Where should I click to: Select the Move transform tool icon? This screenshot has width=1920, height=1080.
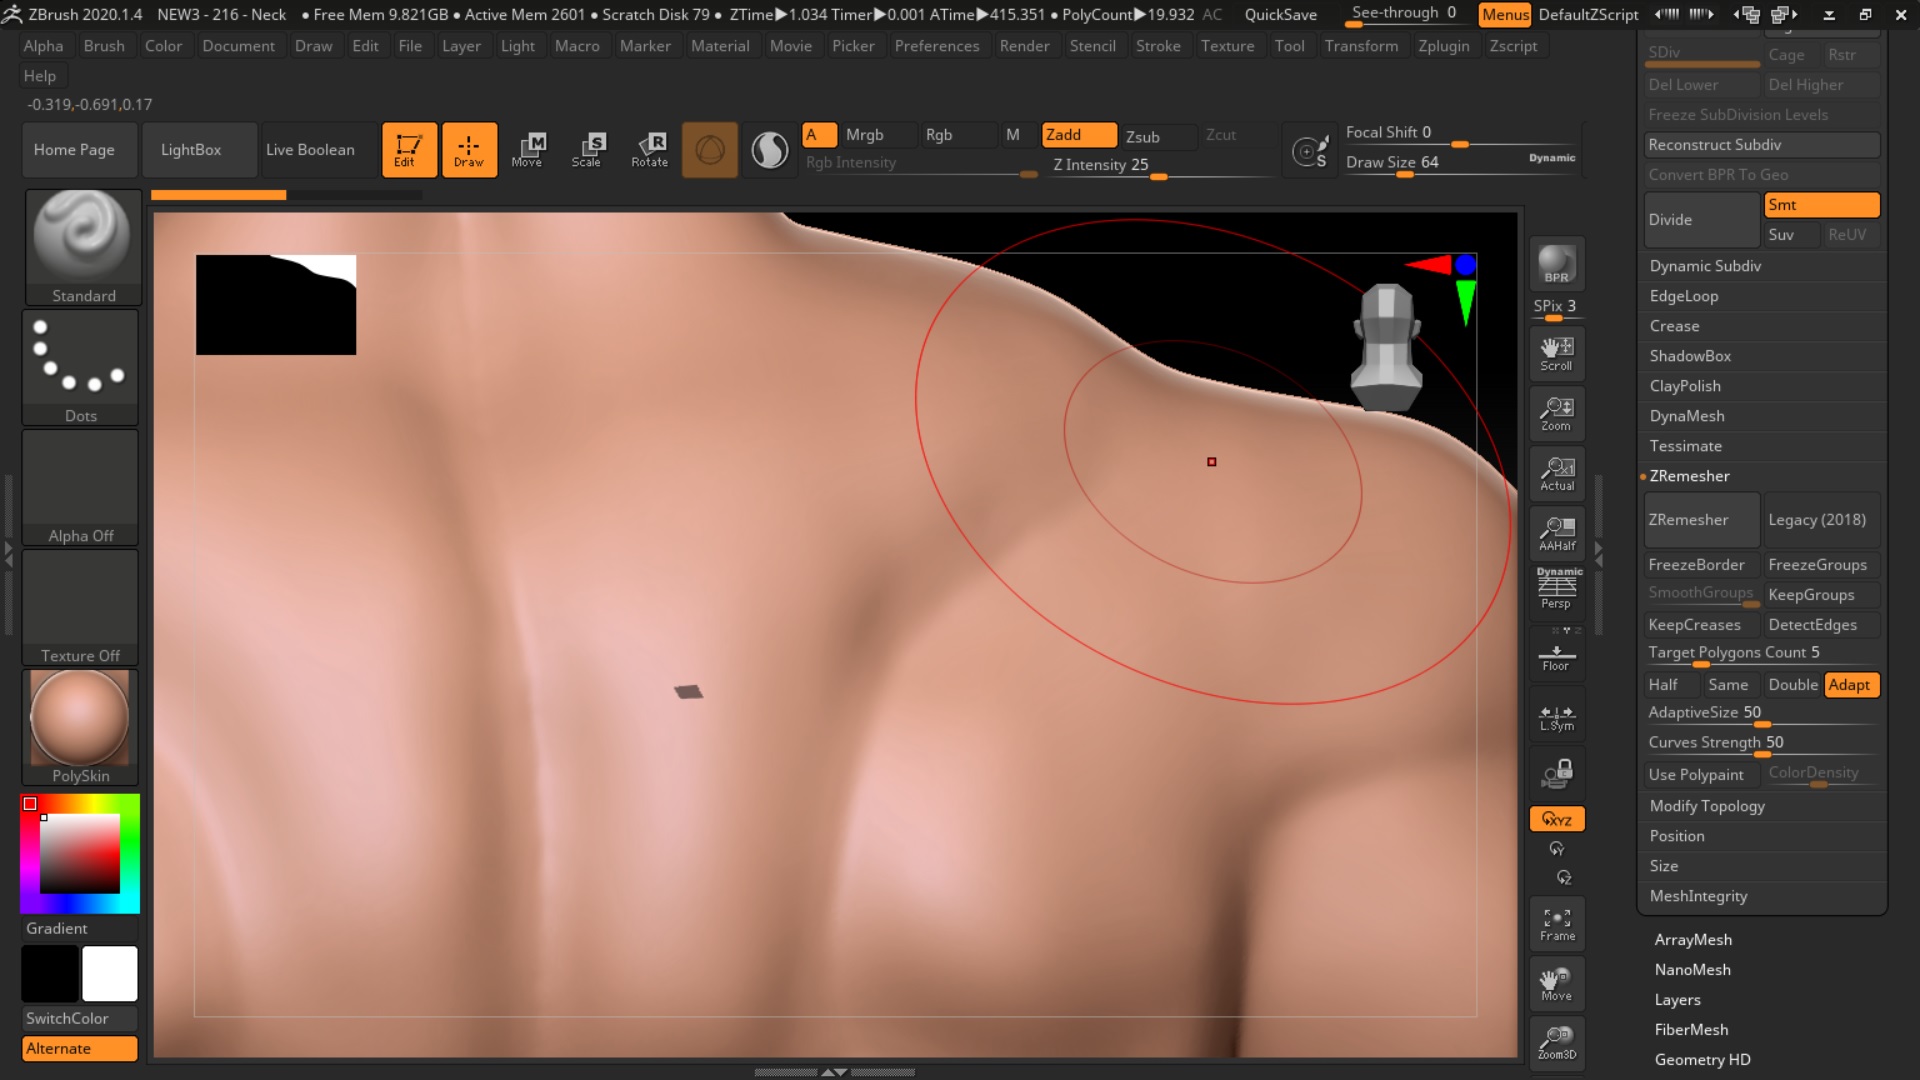click(527, 149)
